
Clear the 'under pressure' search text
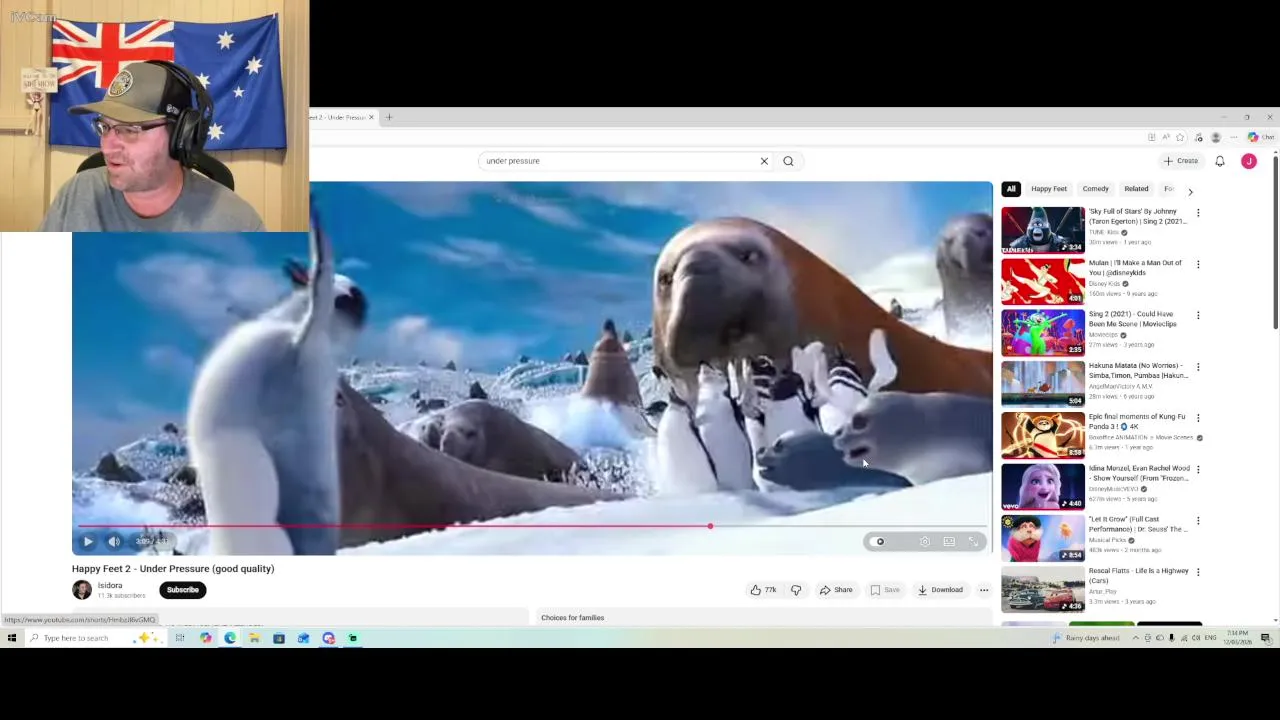pos(764,161)
